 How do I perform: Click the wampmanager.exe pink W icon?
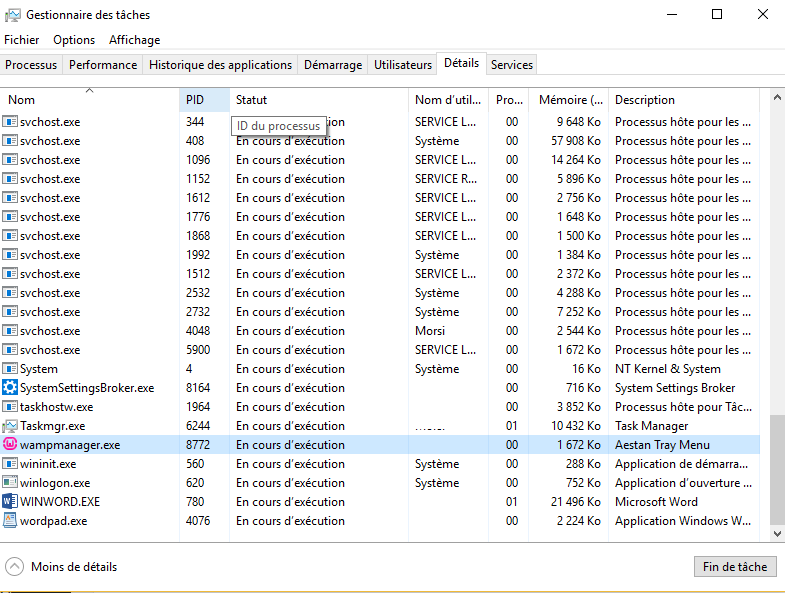[x=10, y=444]
